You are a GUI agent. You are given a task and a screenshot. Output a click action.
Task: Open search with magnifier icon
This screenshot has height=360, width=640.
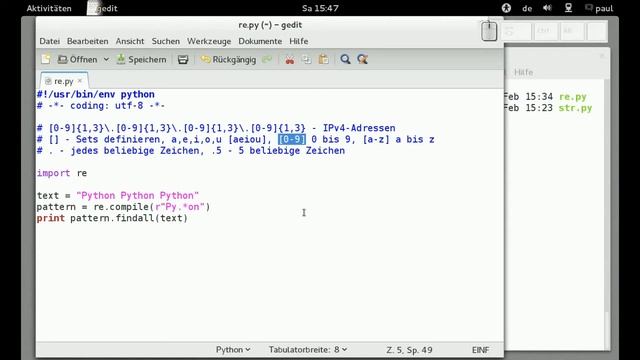point(345,60)
